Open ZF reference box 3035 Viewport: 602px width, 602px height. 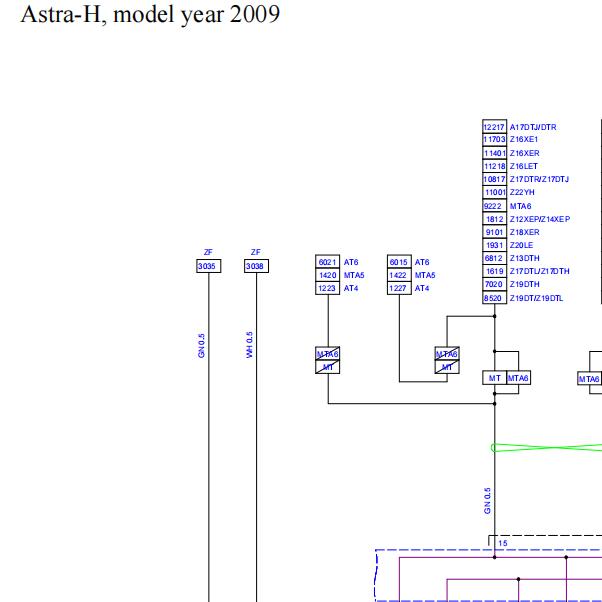(x=208, y=266)
